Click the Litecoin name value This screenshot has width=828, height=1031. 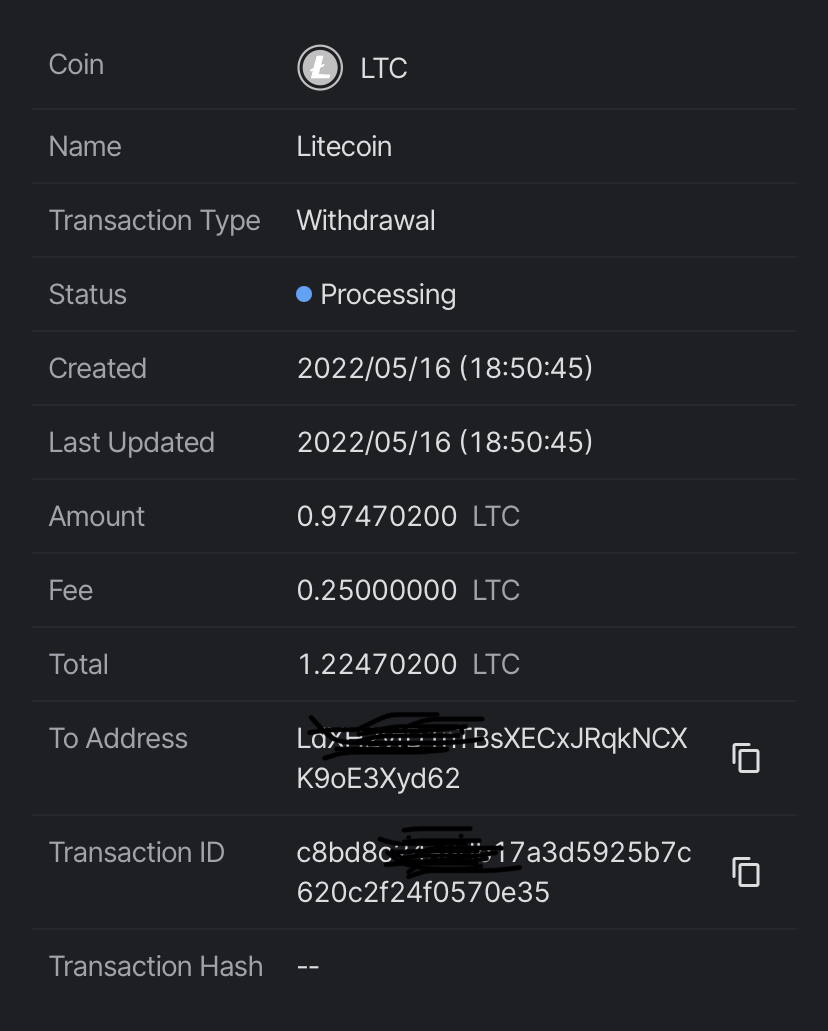[x=344, y=146]
